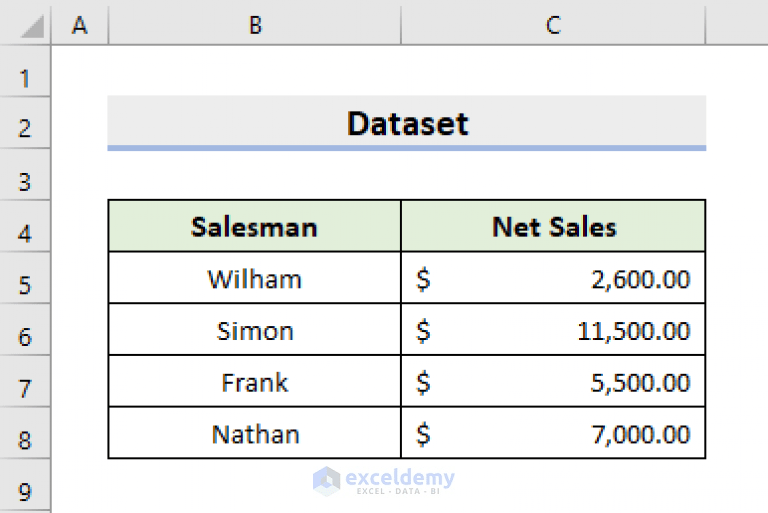
Task: Select the 7,000.00 sales cell
Action: click(x=553, y=433)
